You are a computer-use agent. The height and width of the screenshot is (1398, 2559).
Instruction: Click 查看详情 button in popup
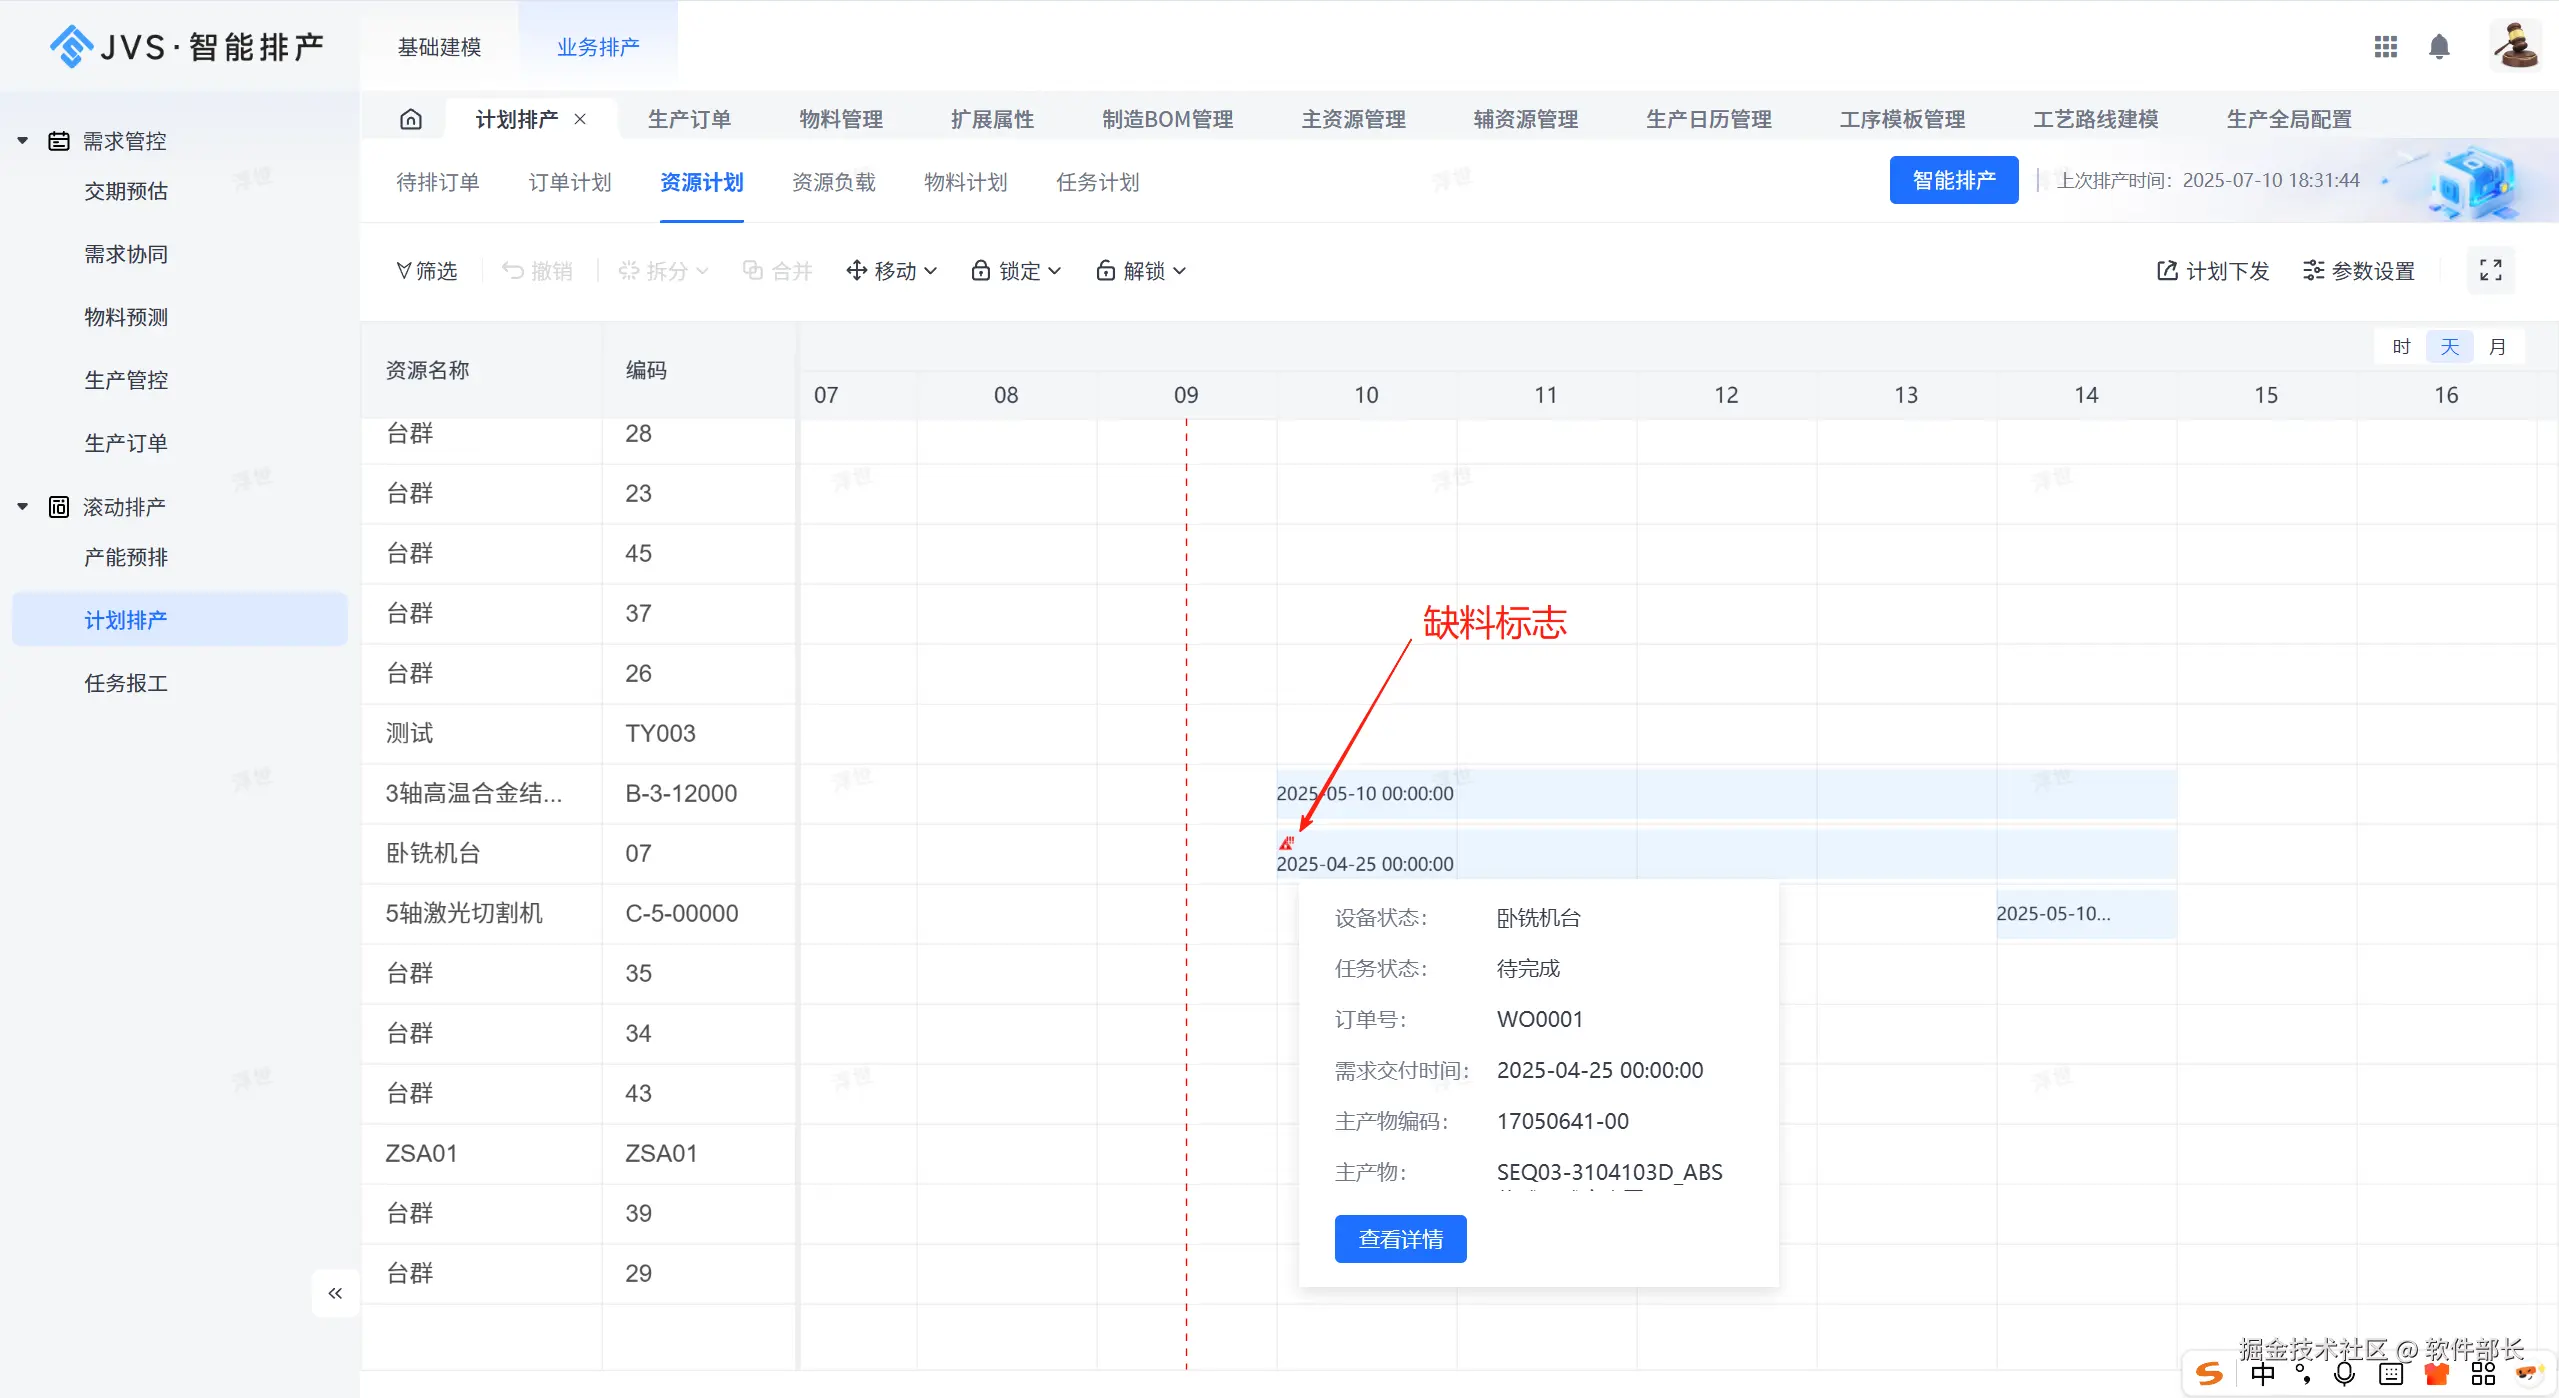1400,1239
